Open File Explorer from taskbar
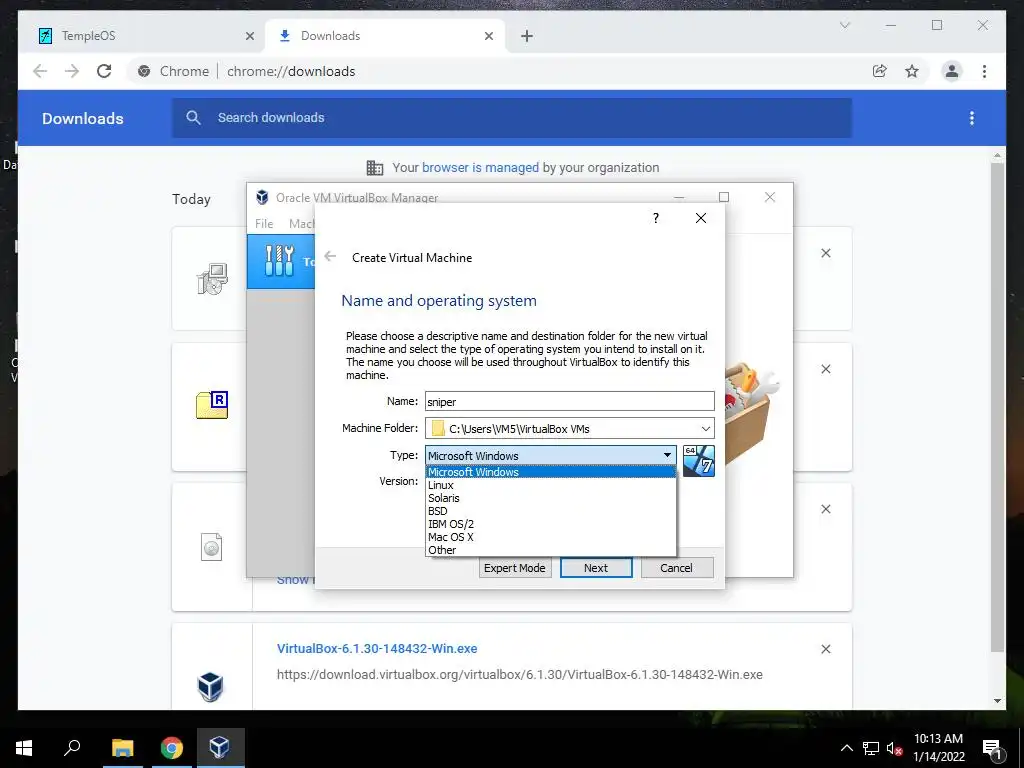The height and width of the screenshot is (768, 1024). [x=123, y=748]
